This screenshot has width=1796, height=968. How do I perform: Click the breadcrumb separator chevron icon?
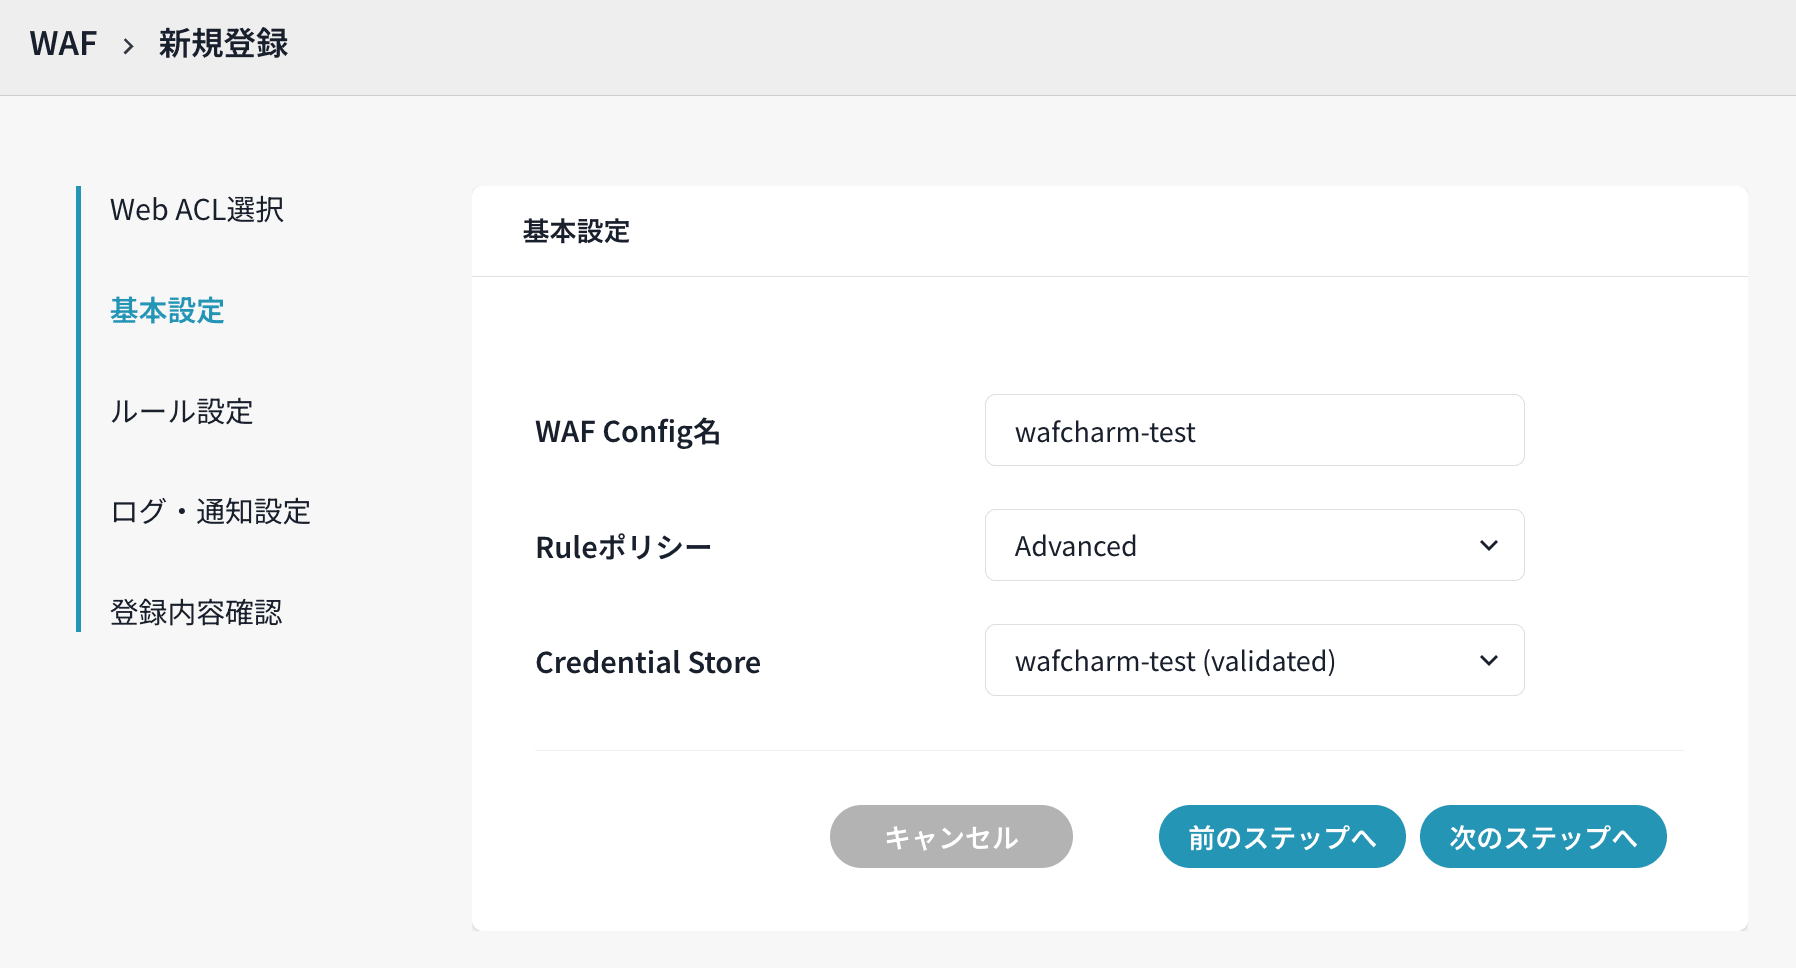point(128,46)
